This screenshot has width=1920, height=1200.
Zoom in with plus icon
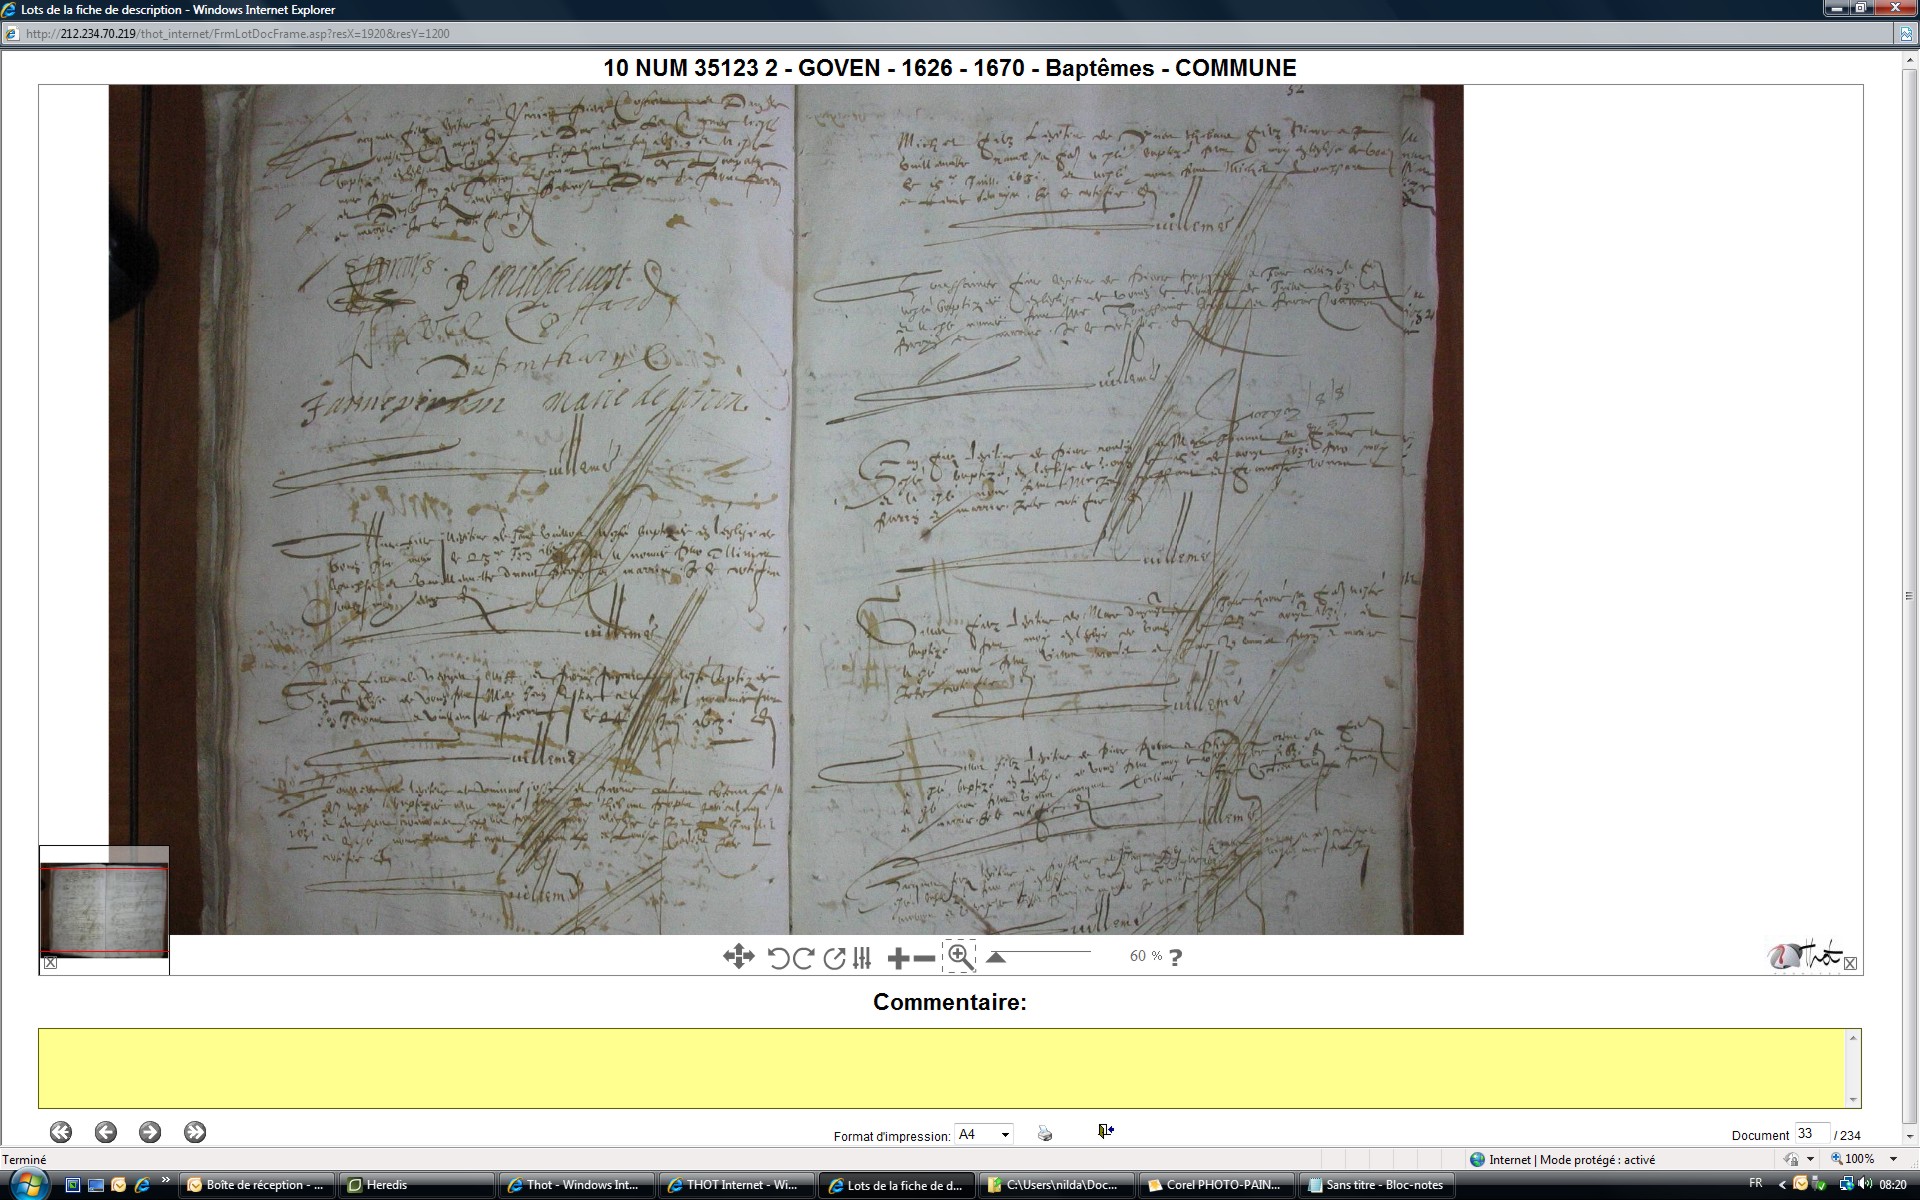coord(898,958)
